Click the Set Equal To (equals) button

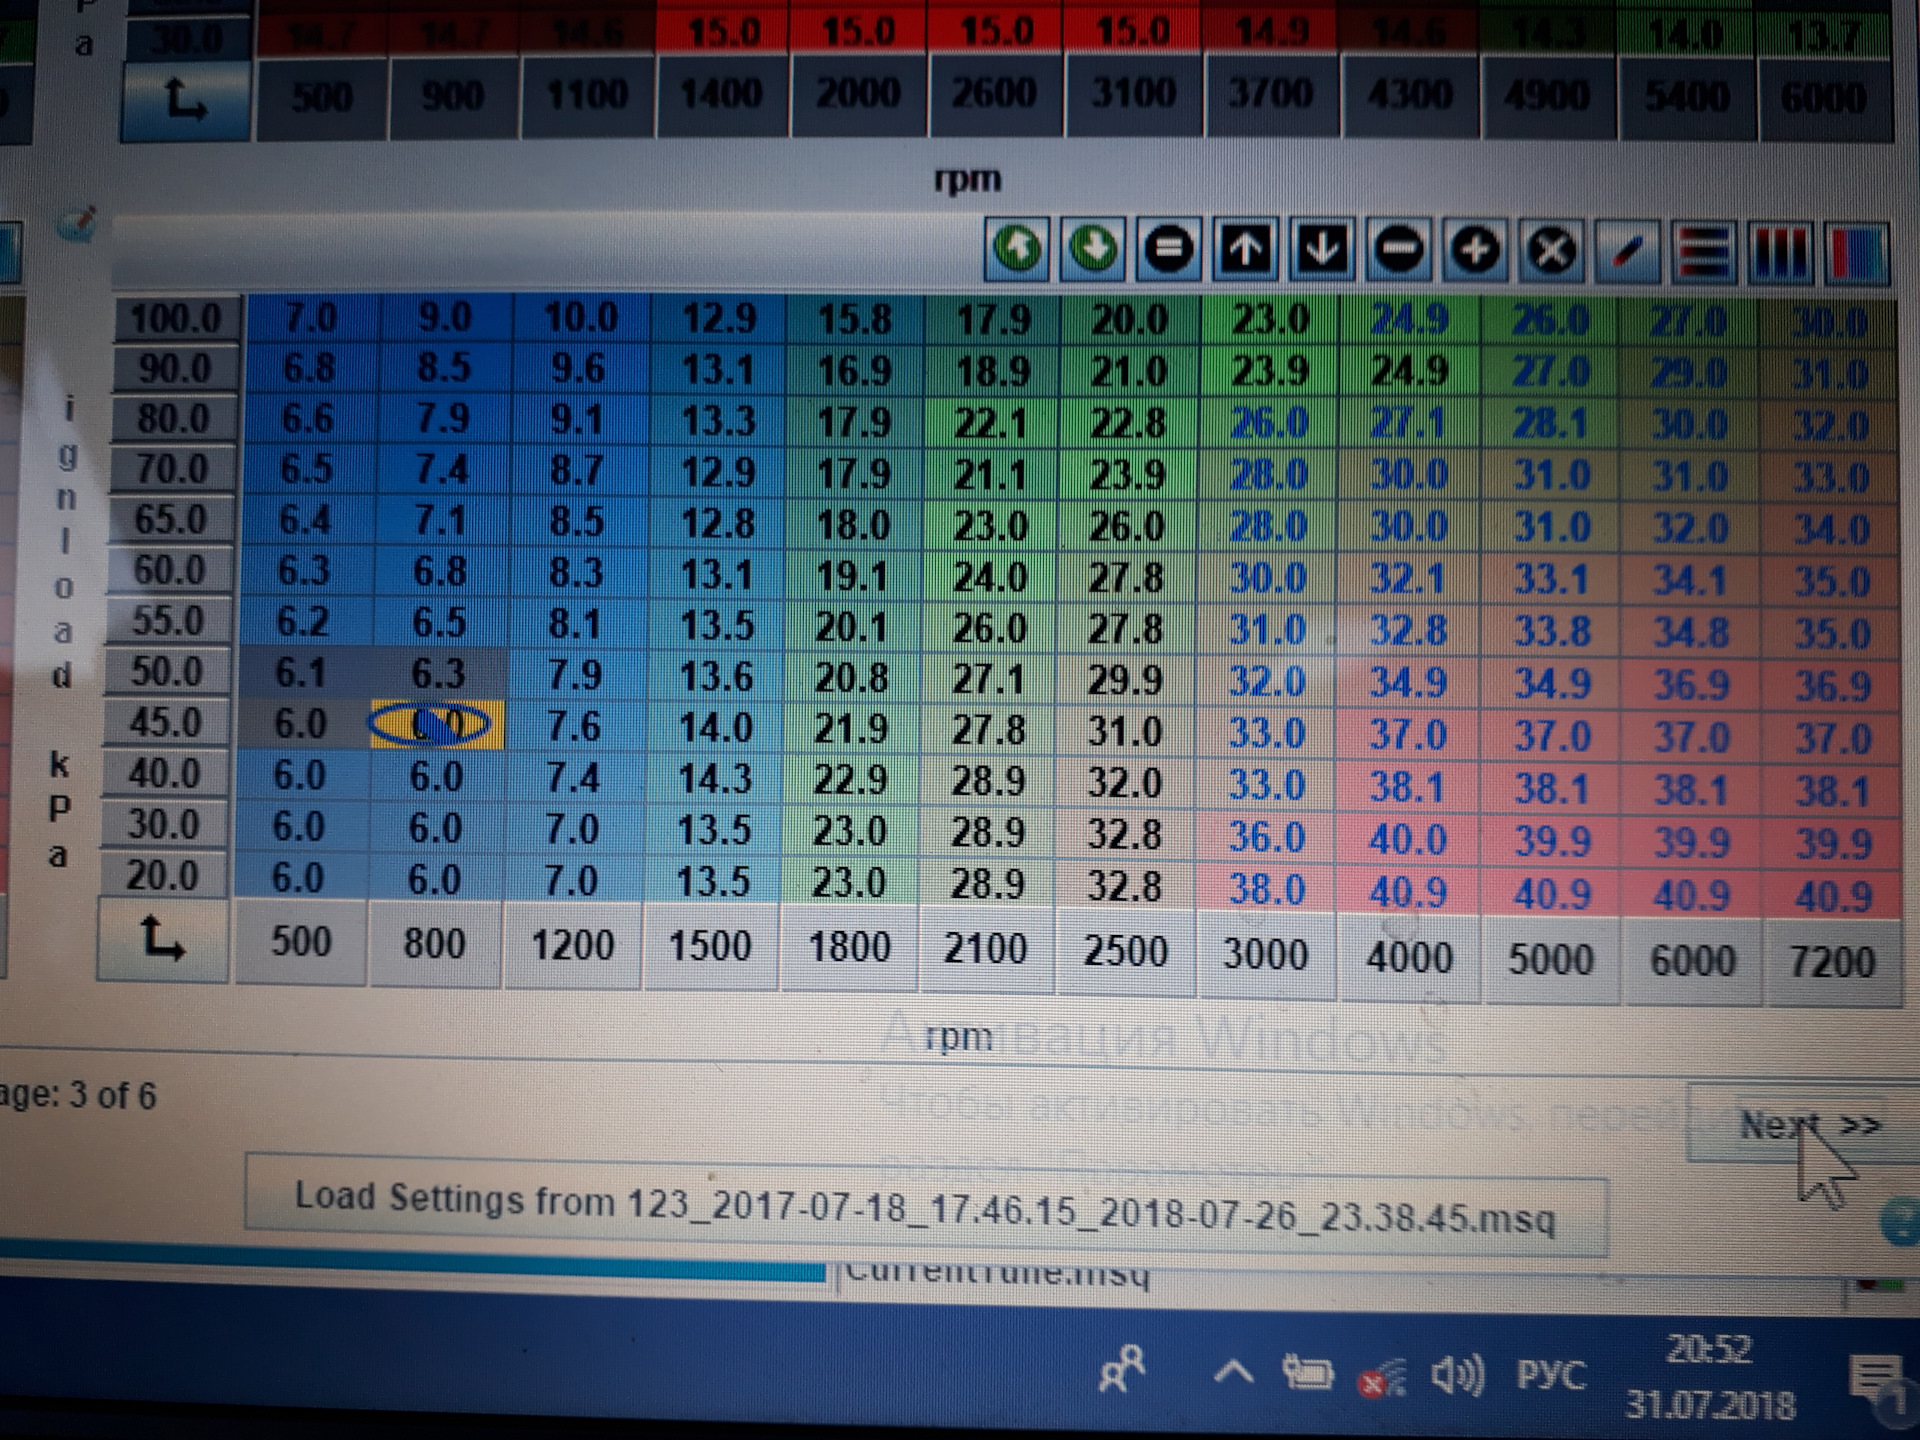coord(1169,249)
